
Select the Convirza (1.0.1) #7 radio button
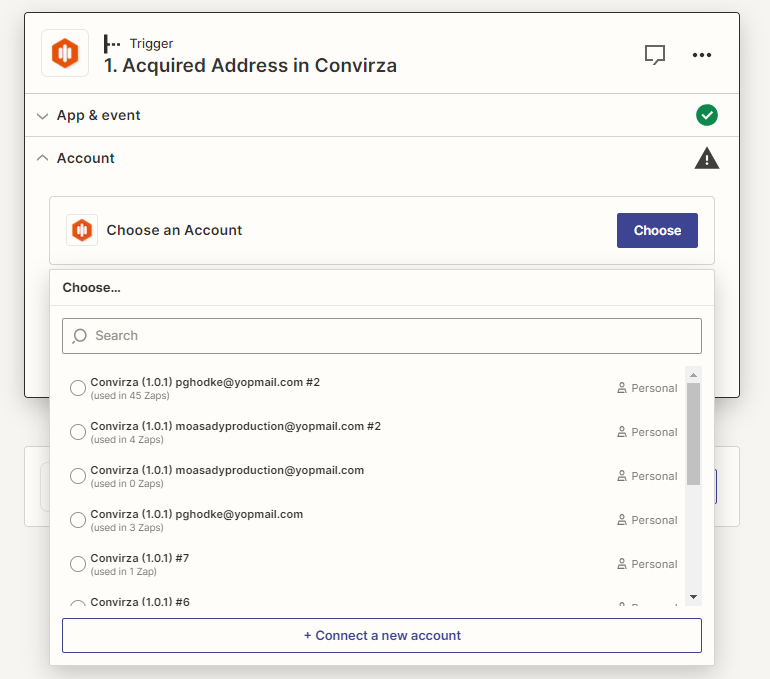[x=78, y=564]
